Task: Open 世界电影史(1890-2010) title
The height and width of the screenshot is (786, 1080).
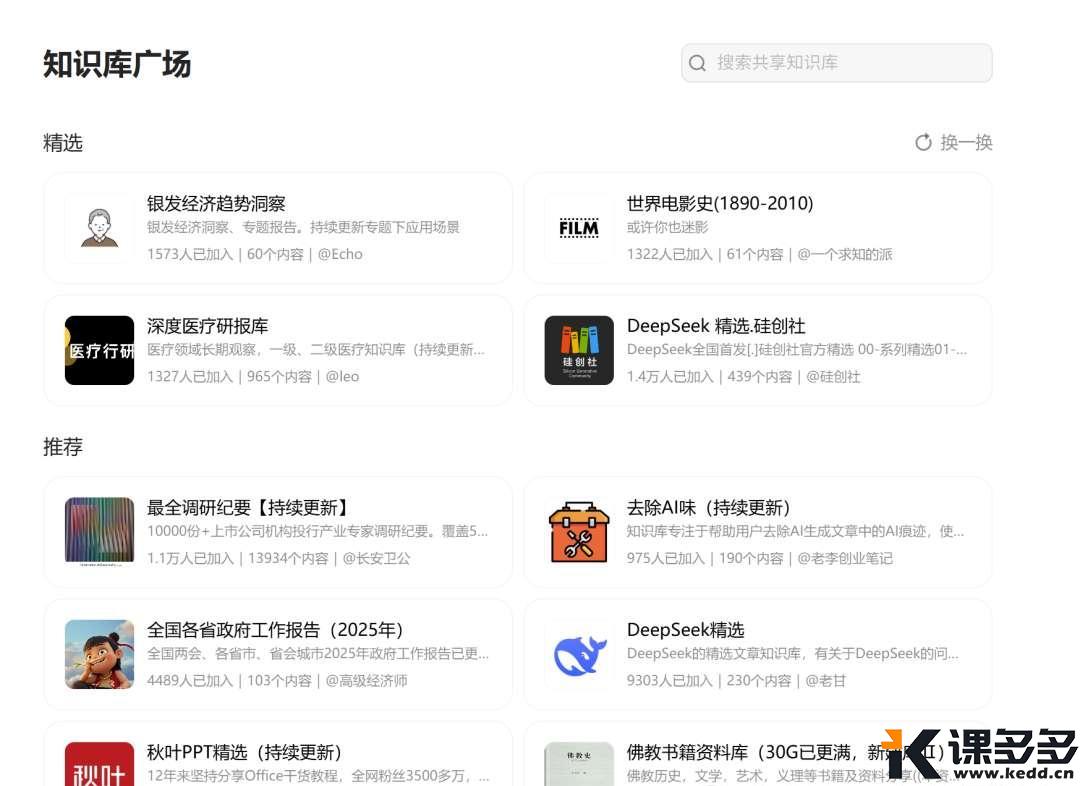Action: [720, 204]
